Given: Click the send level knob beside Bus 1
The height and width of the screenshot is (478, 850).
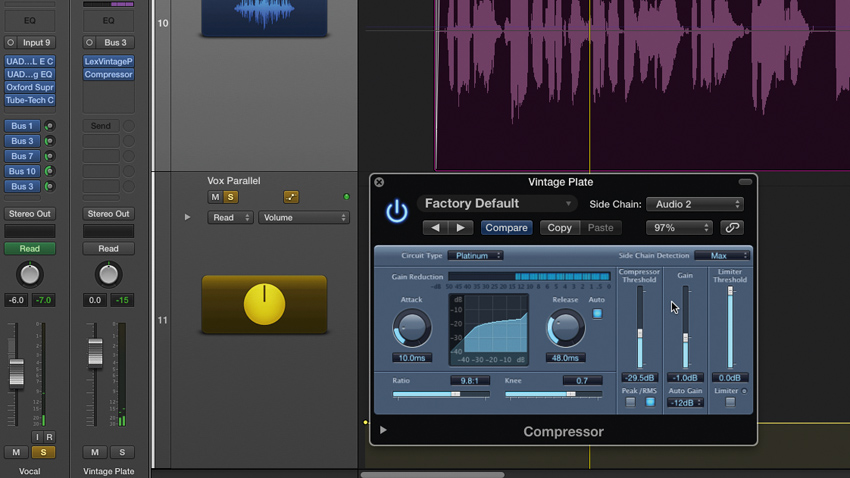Looking at the screenshot, I should 49,126.
